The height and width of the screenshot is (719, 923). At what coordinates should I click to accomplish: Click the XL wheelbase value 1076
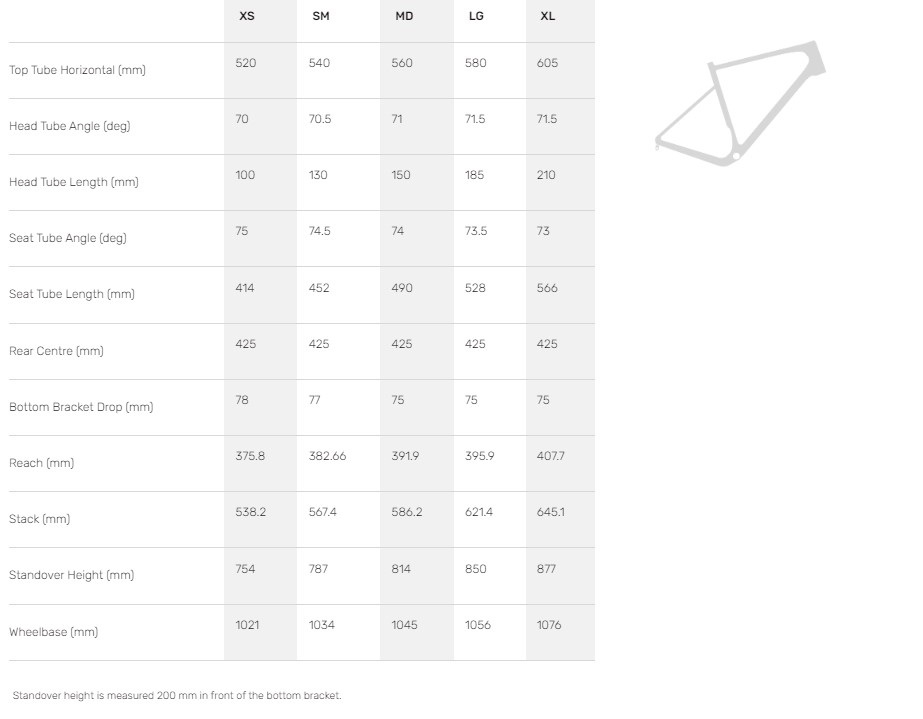click(549, 625)
